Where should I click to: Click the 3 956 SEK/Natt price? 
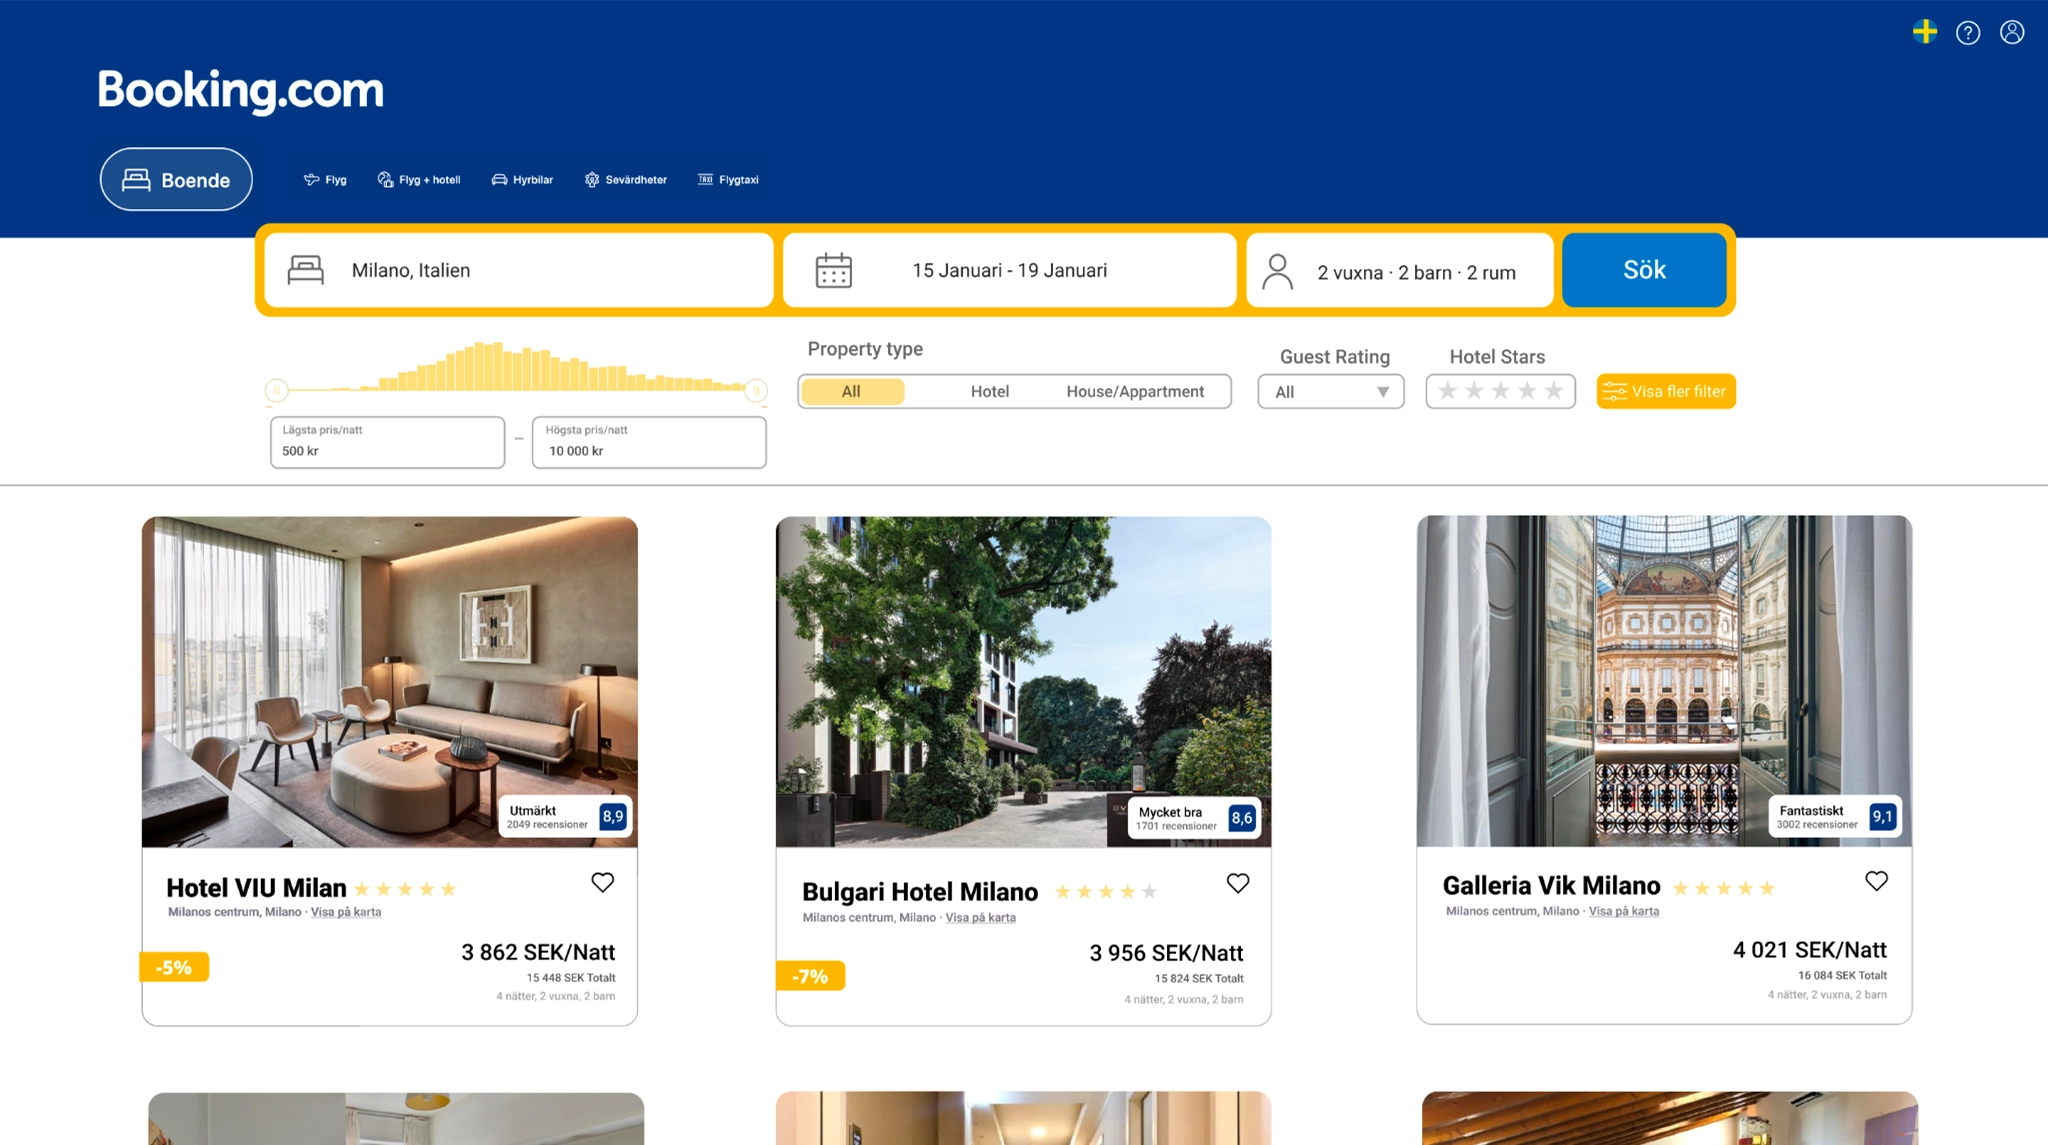tap(1166, 953)
